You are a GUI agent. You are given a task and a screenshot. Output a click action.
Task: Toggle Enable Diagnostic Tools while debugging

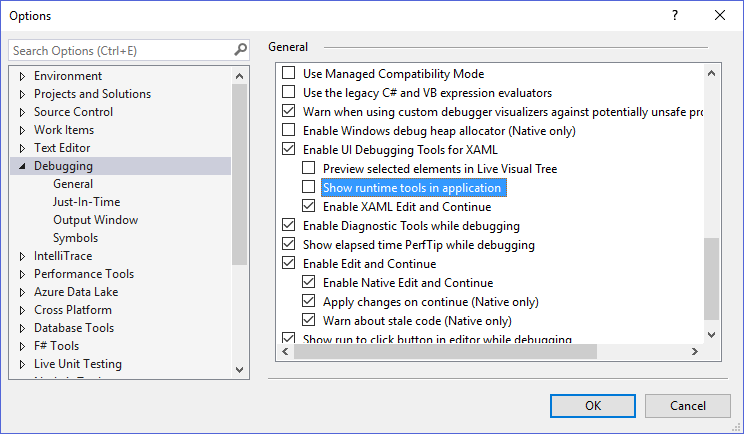coord(289,226)
